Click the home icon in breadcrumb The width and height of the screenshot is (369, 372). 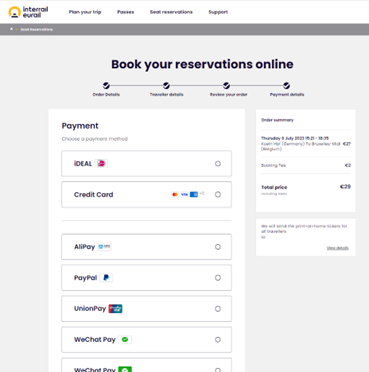point(12,29)
